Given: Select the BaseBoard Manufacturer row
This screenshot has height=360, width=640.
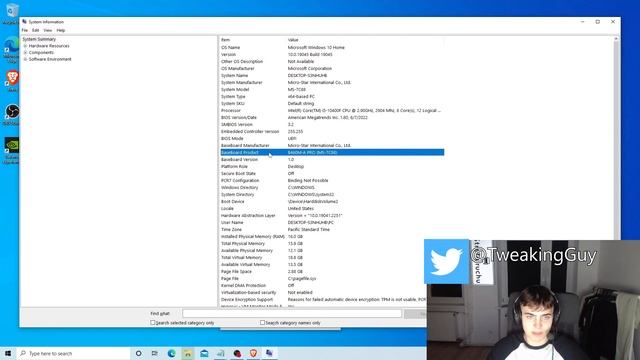Looking at the screenshot, I should 332,145.
